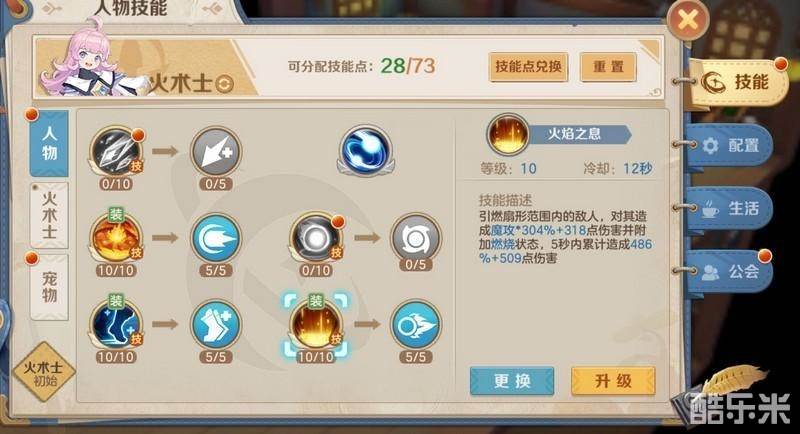800x434 pixels.
Task: Switch to the 火术士 side tab
Action: [x=49, y=215]
